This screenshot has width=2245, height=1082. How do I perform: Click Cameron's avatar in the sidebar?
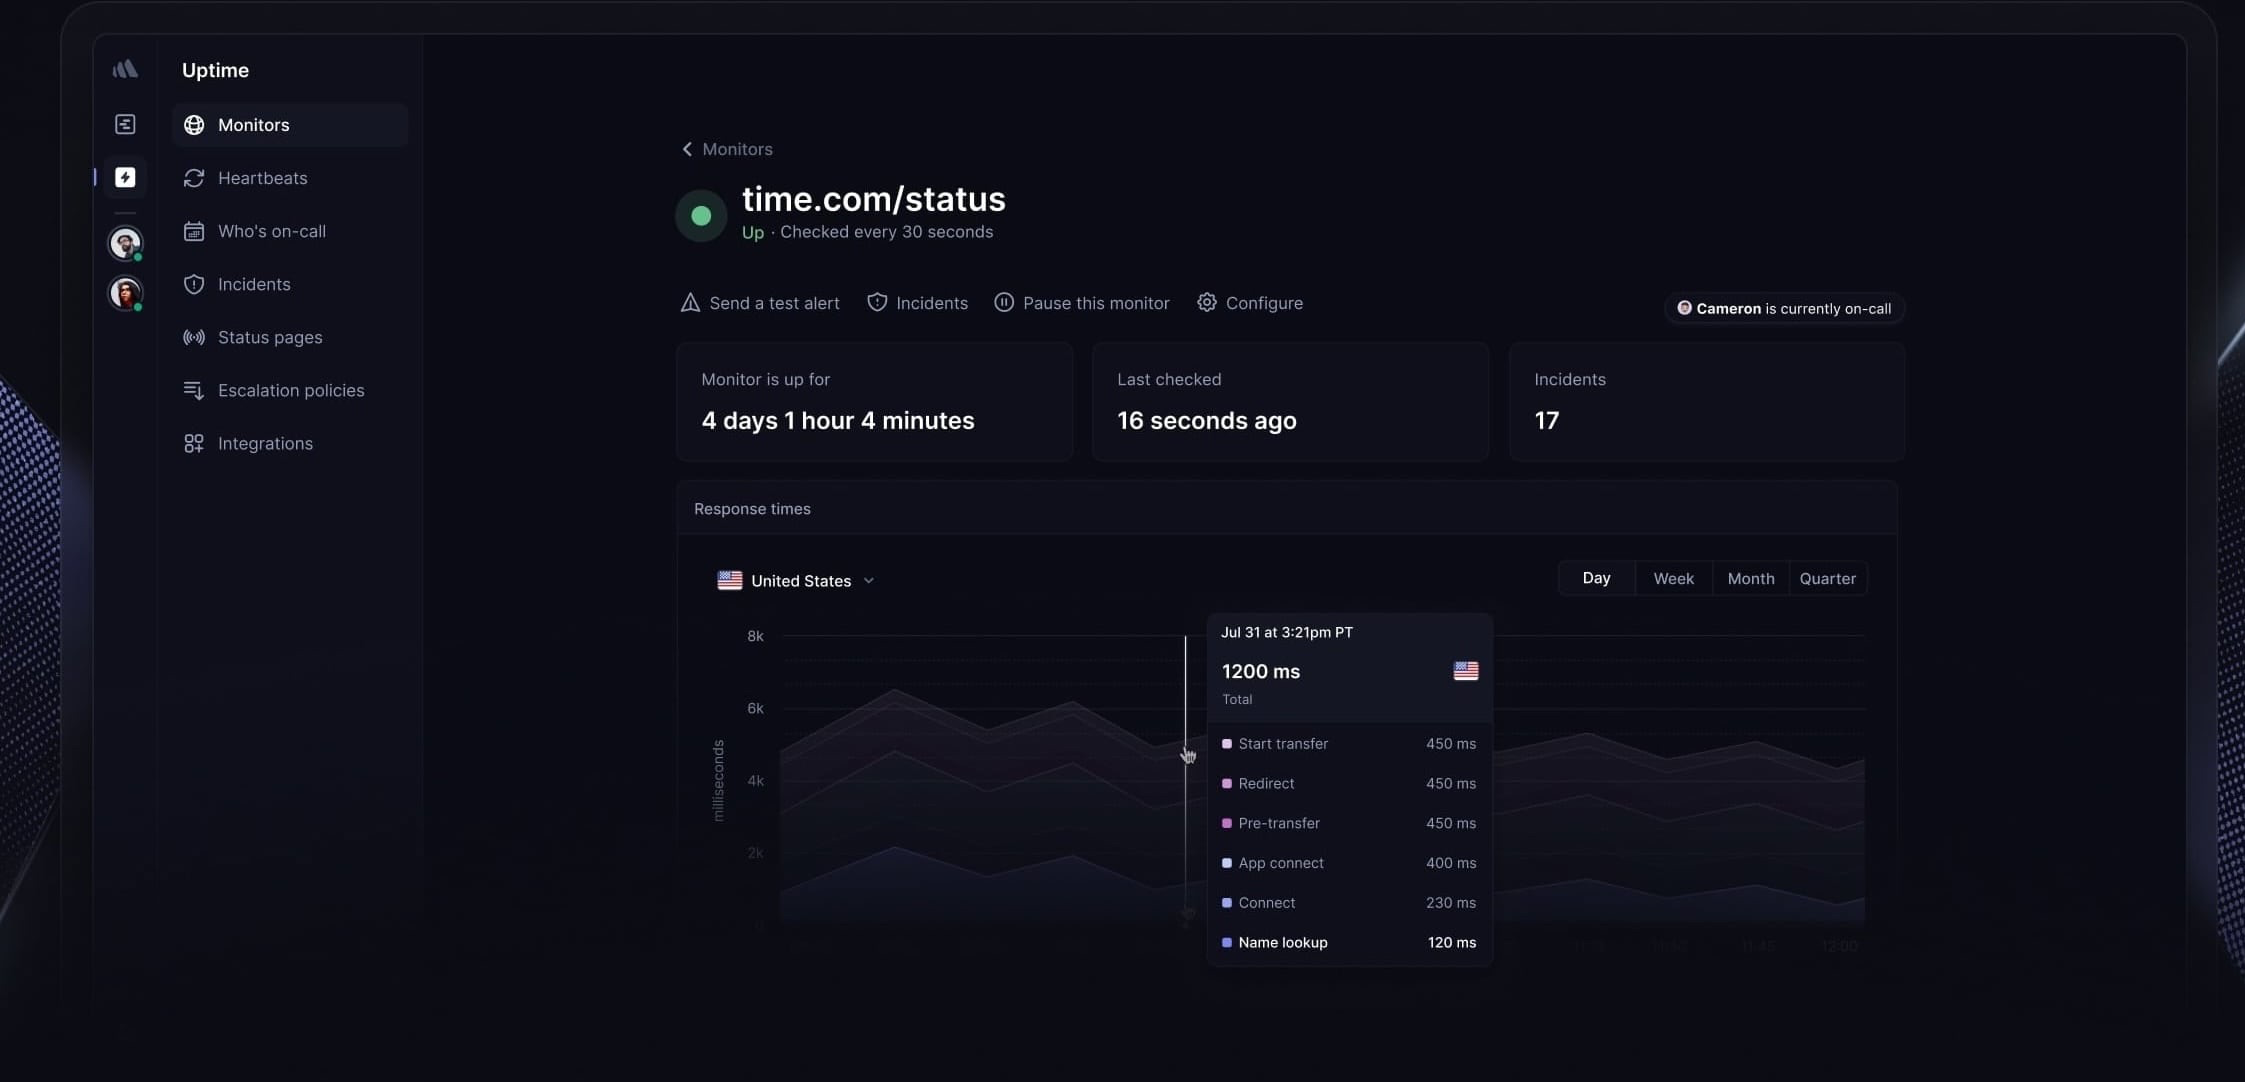pyautogui.click(x=125, y=243)
